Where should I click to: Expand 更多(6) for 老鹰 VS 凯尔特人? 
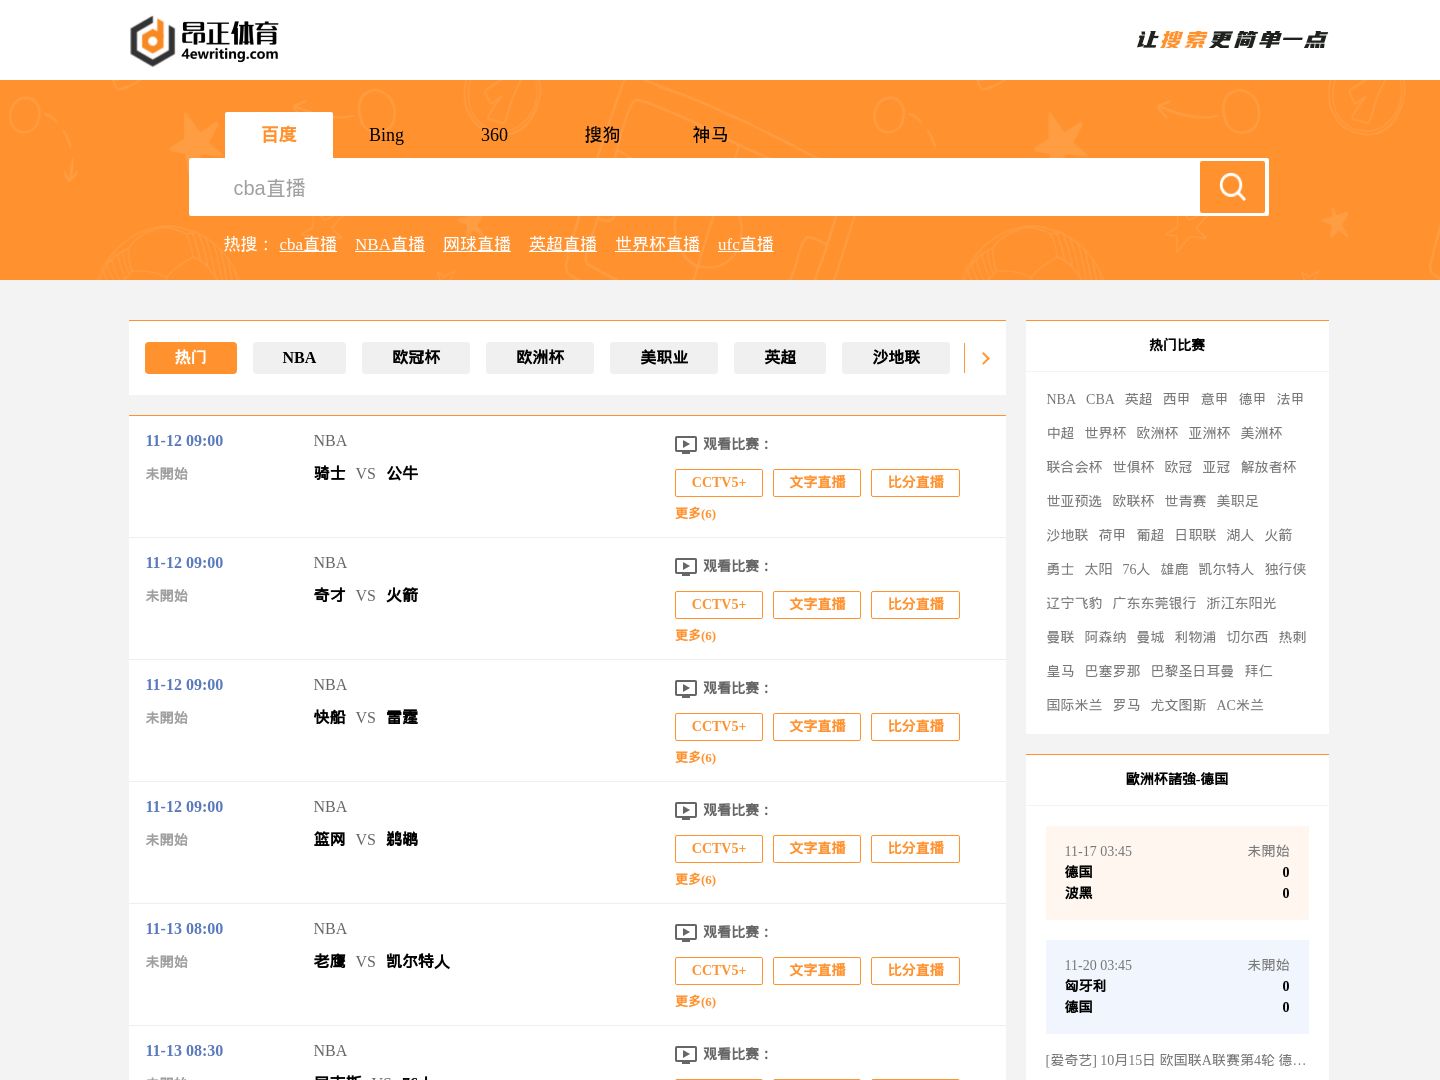pyautogui.click(x=695, y=1001)
